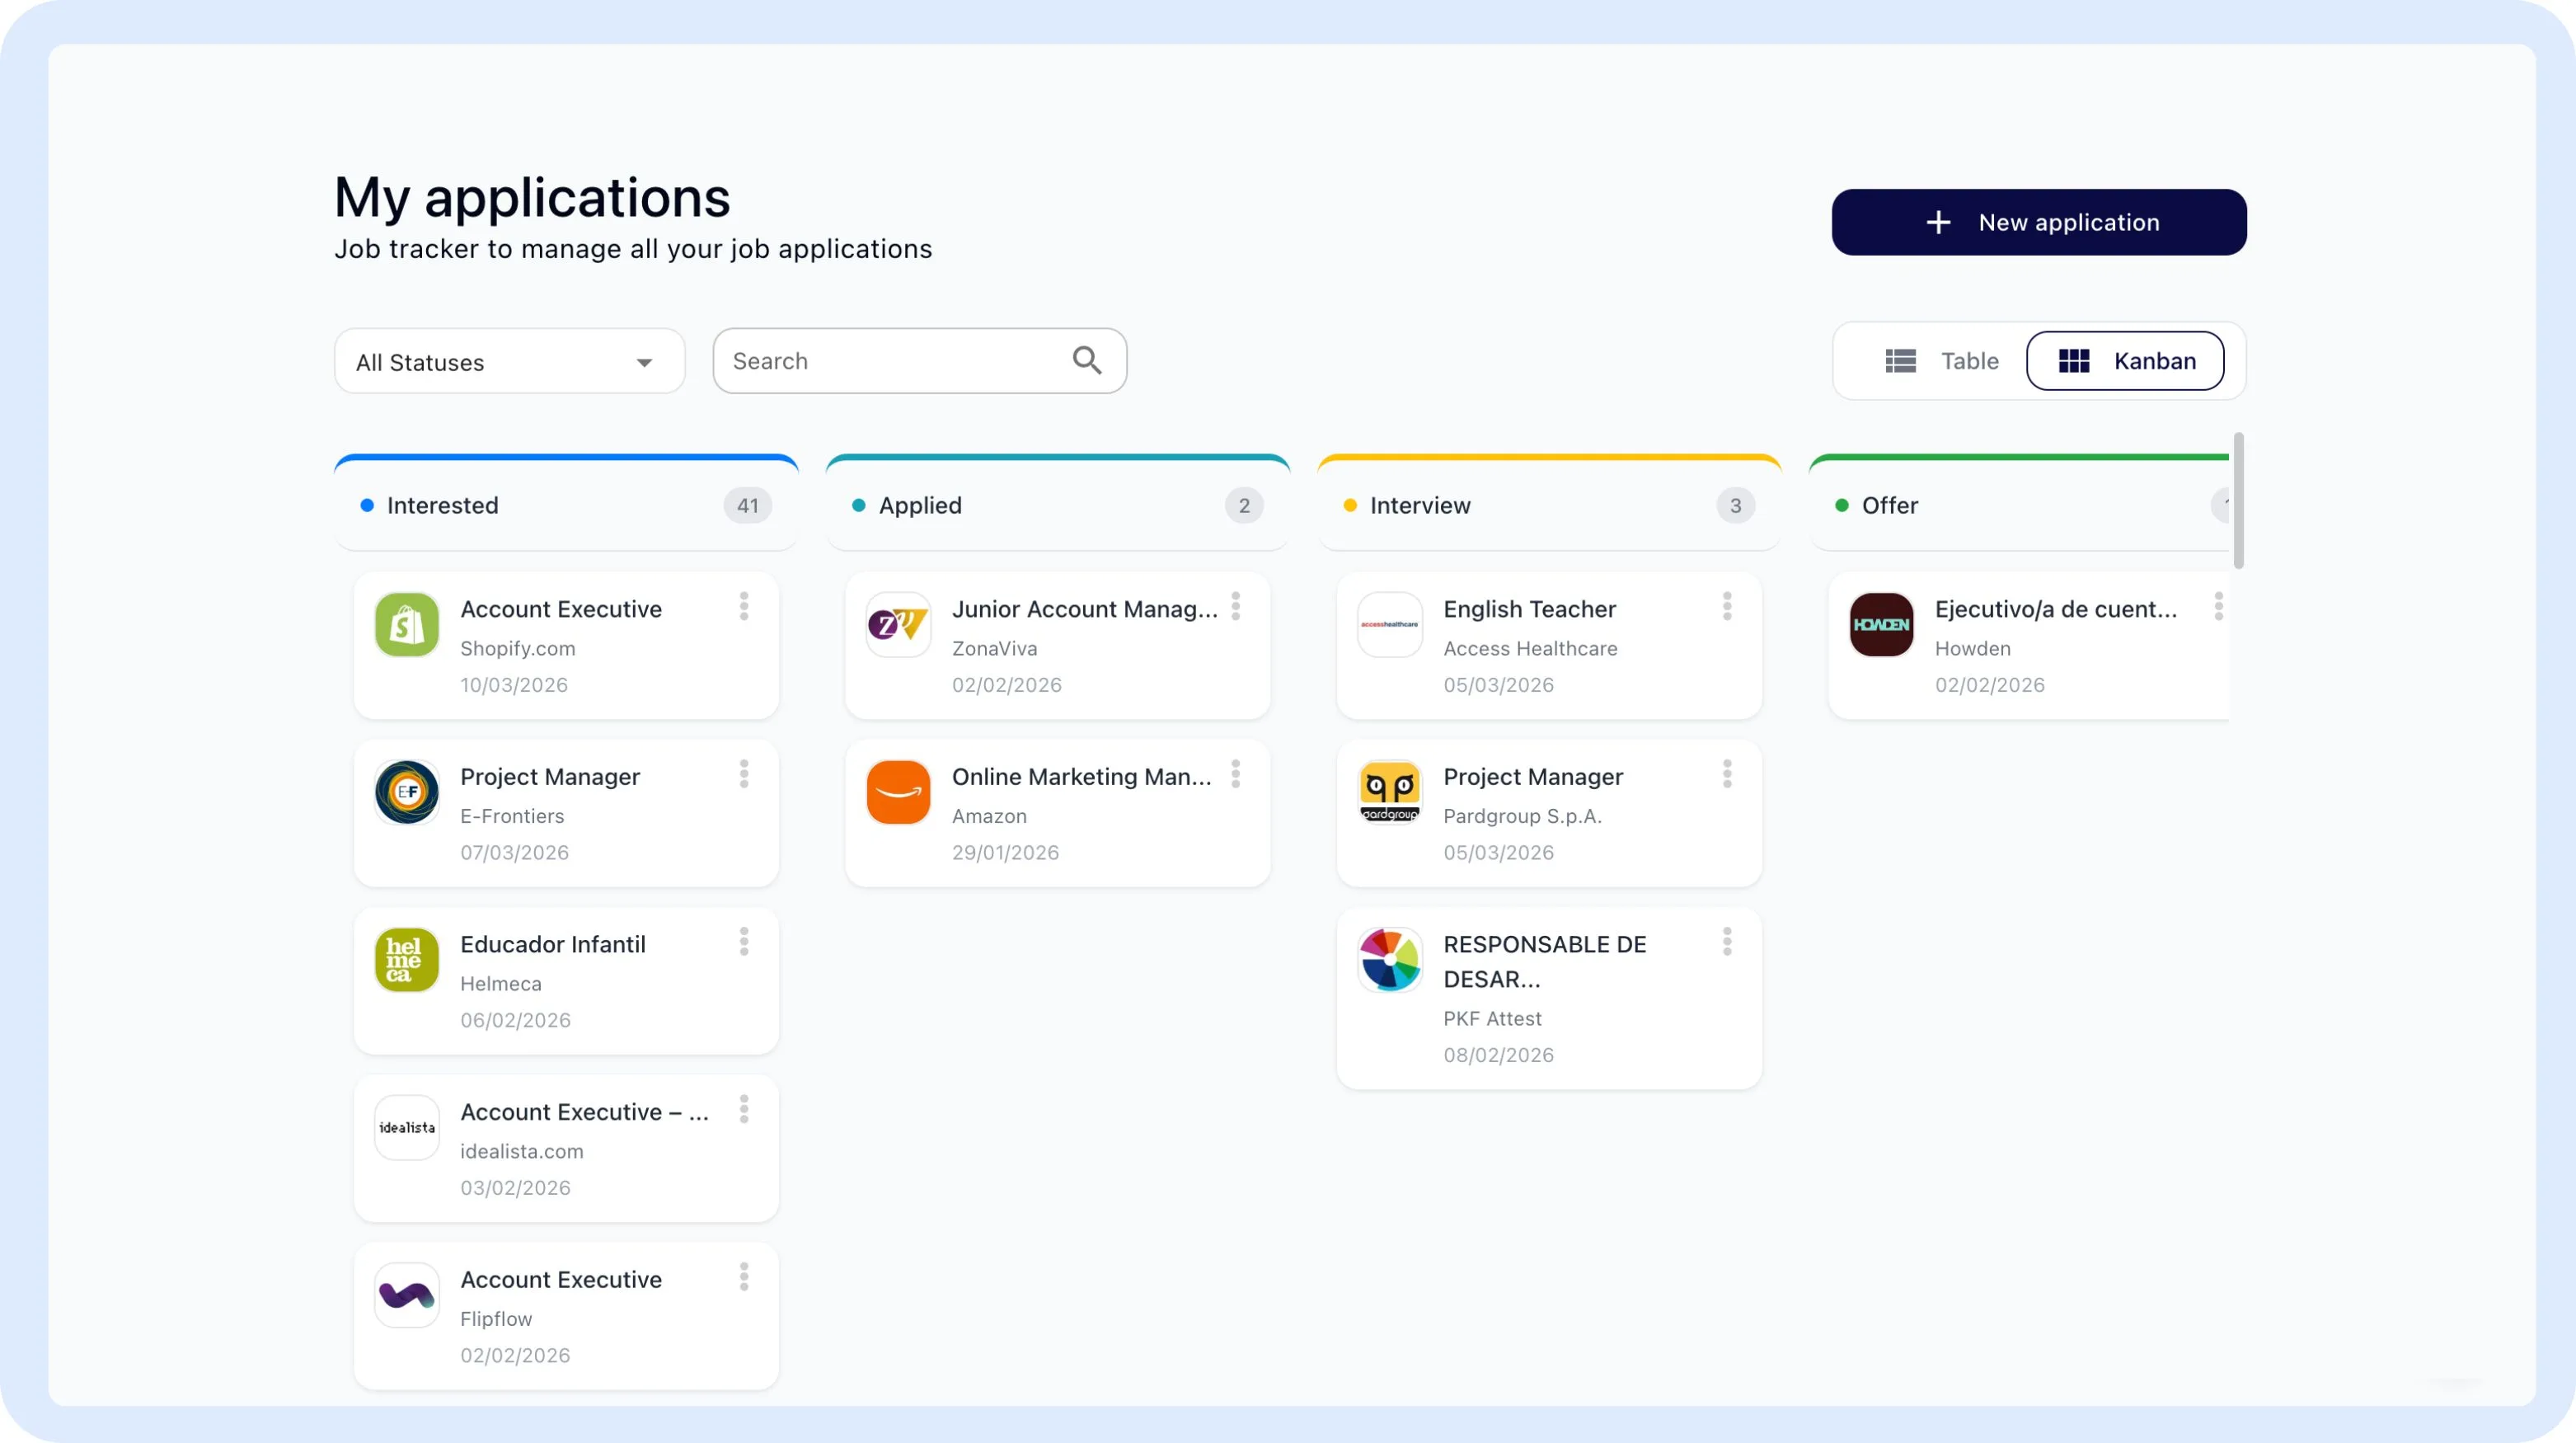Click the search magnifier icon

point(1087,361)
